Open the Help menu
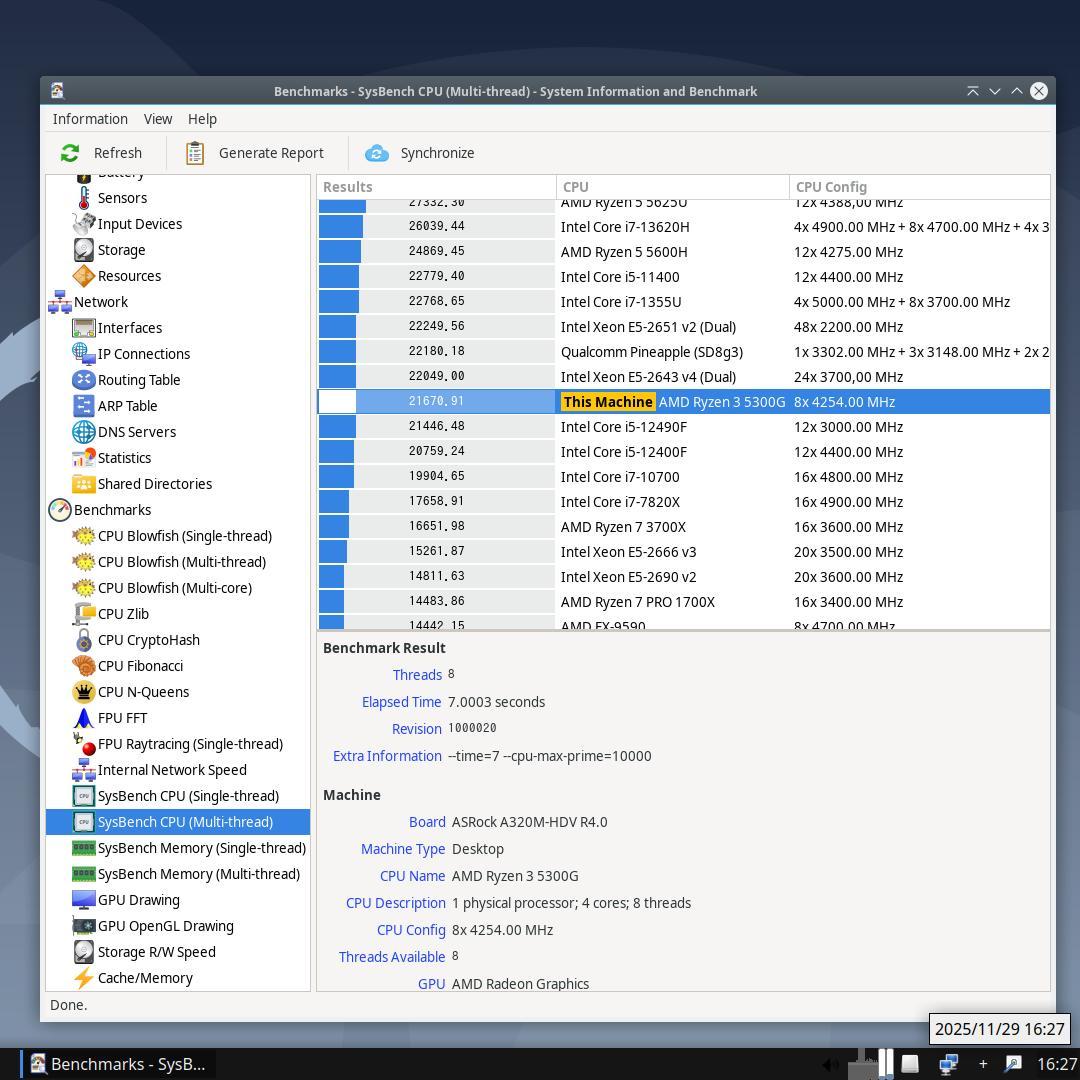This screenshot has height=1080, width=1080. coord(202,119)
